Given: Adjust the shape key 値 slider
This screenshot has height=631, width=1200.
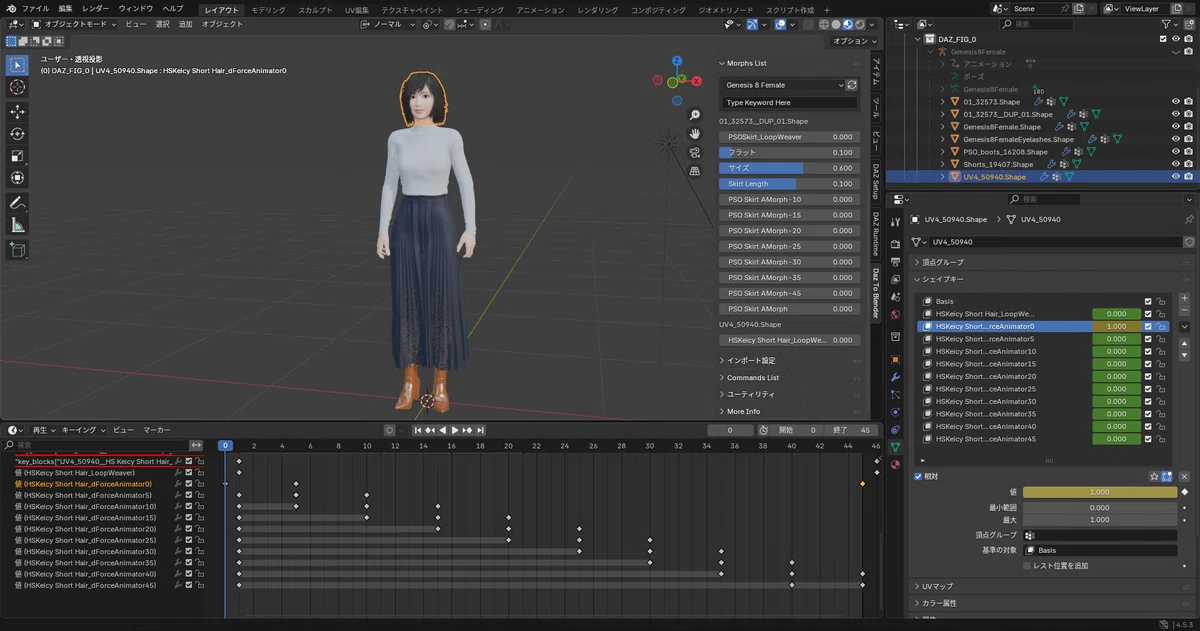Looking at the screenshot, I should 1100,492.
